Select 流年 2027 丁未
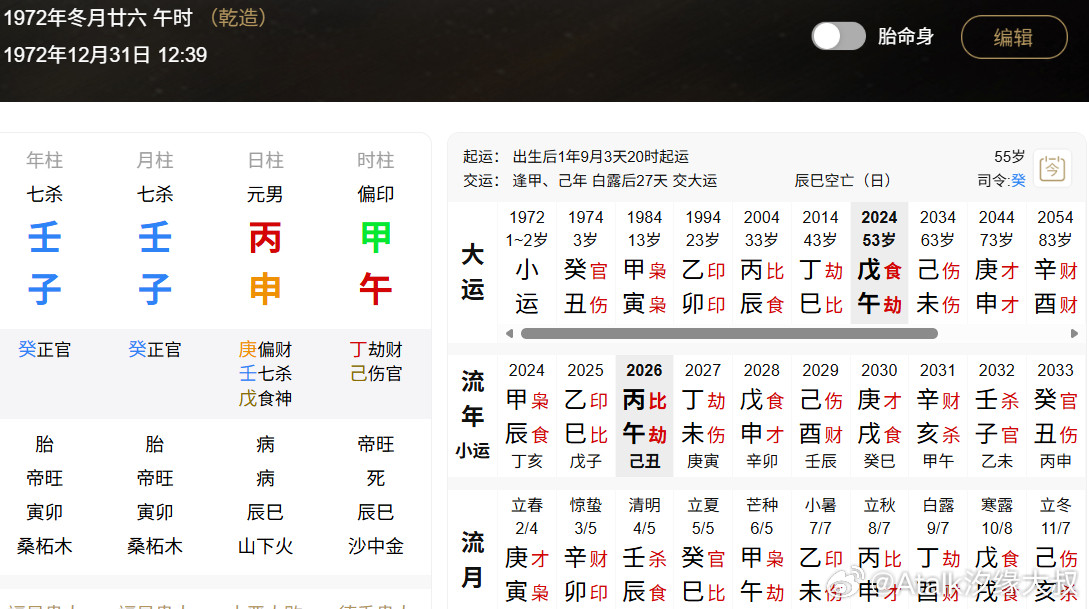 [x=703, y=415]
